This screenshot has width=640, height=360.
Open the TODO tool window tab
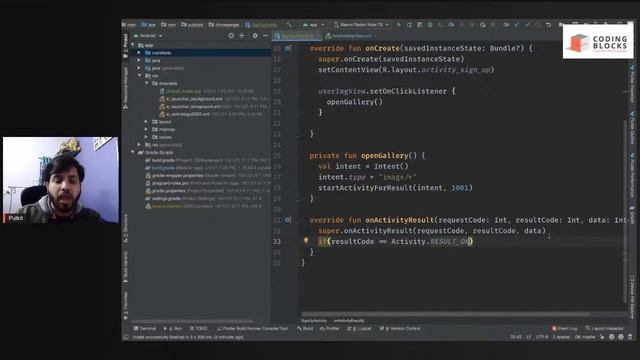pos(199,328)
